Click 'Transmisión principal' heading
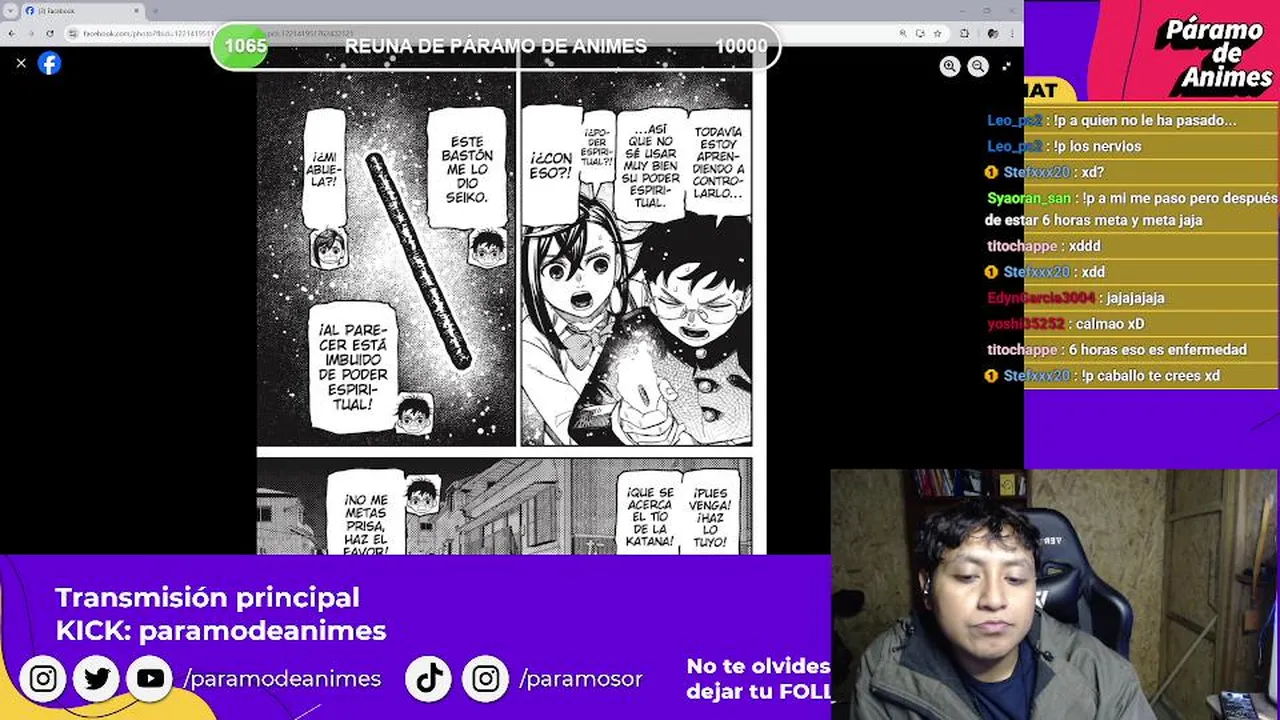This screenshot has width=1280, height=720. (x=207, y=597)
